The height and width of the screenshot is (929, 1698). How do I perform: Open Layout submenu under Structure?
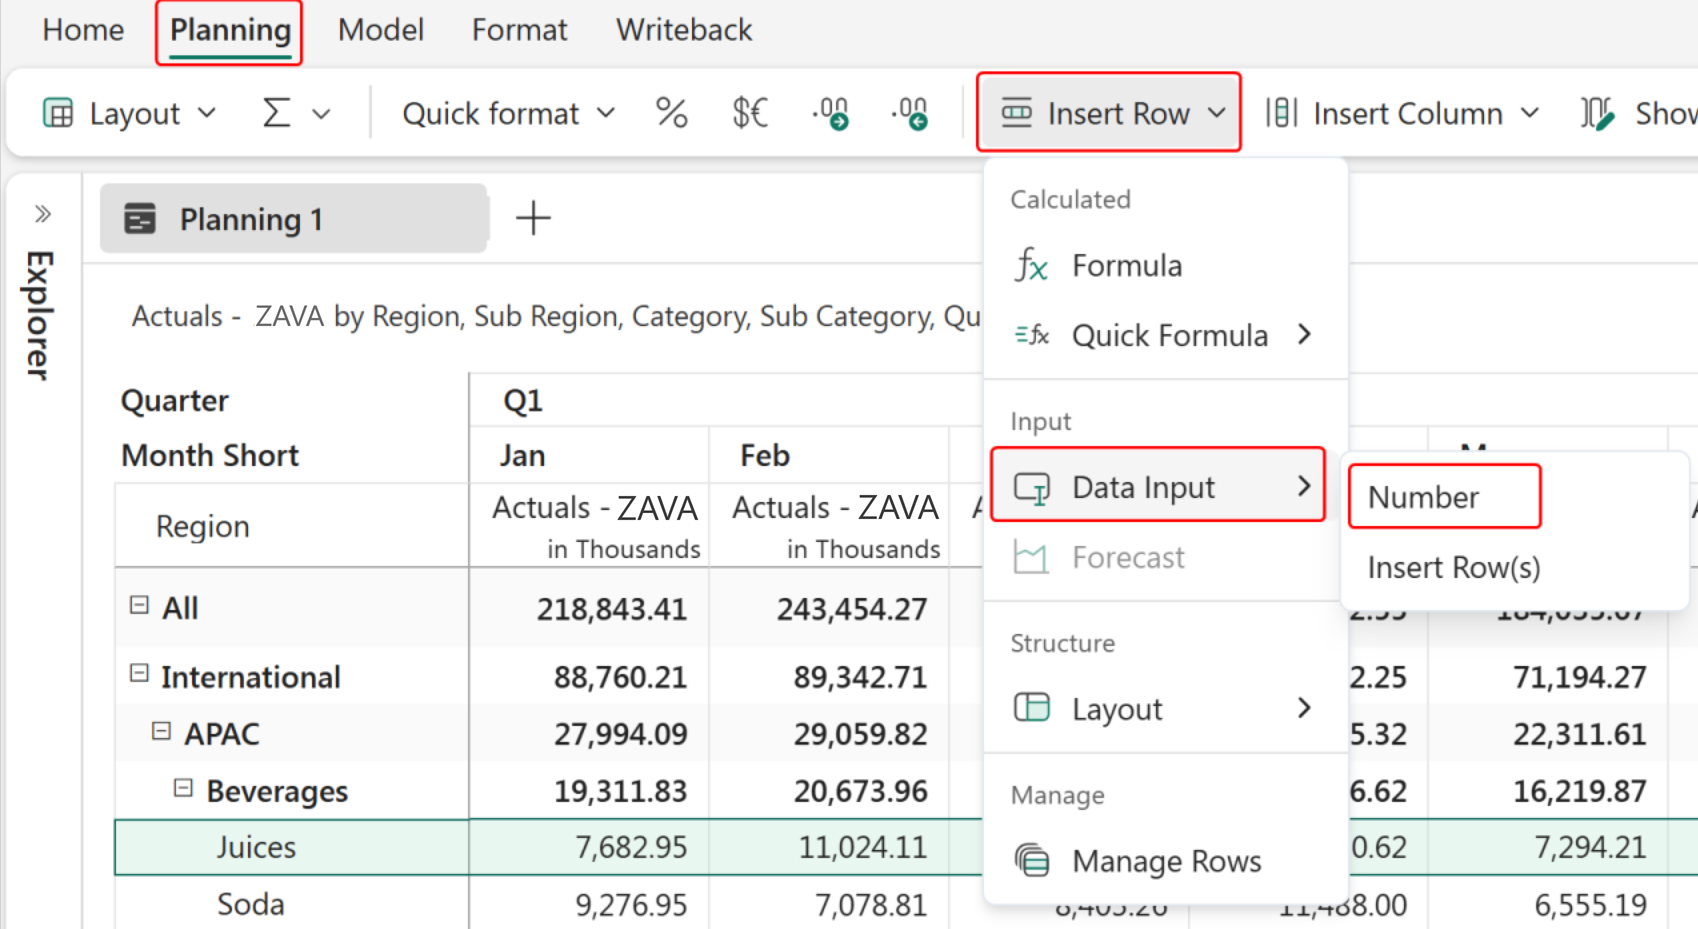pyautogui.click(x=1166, y=709)
